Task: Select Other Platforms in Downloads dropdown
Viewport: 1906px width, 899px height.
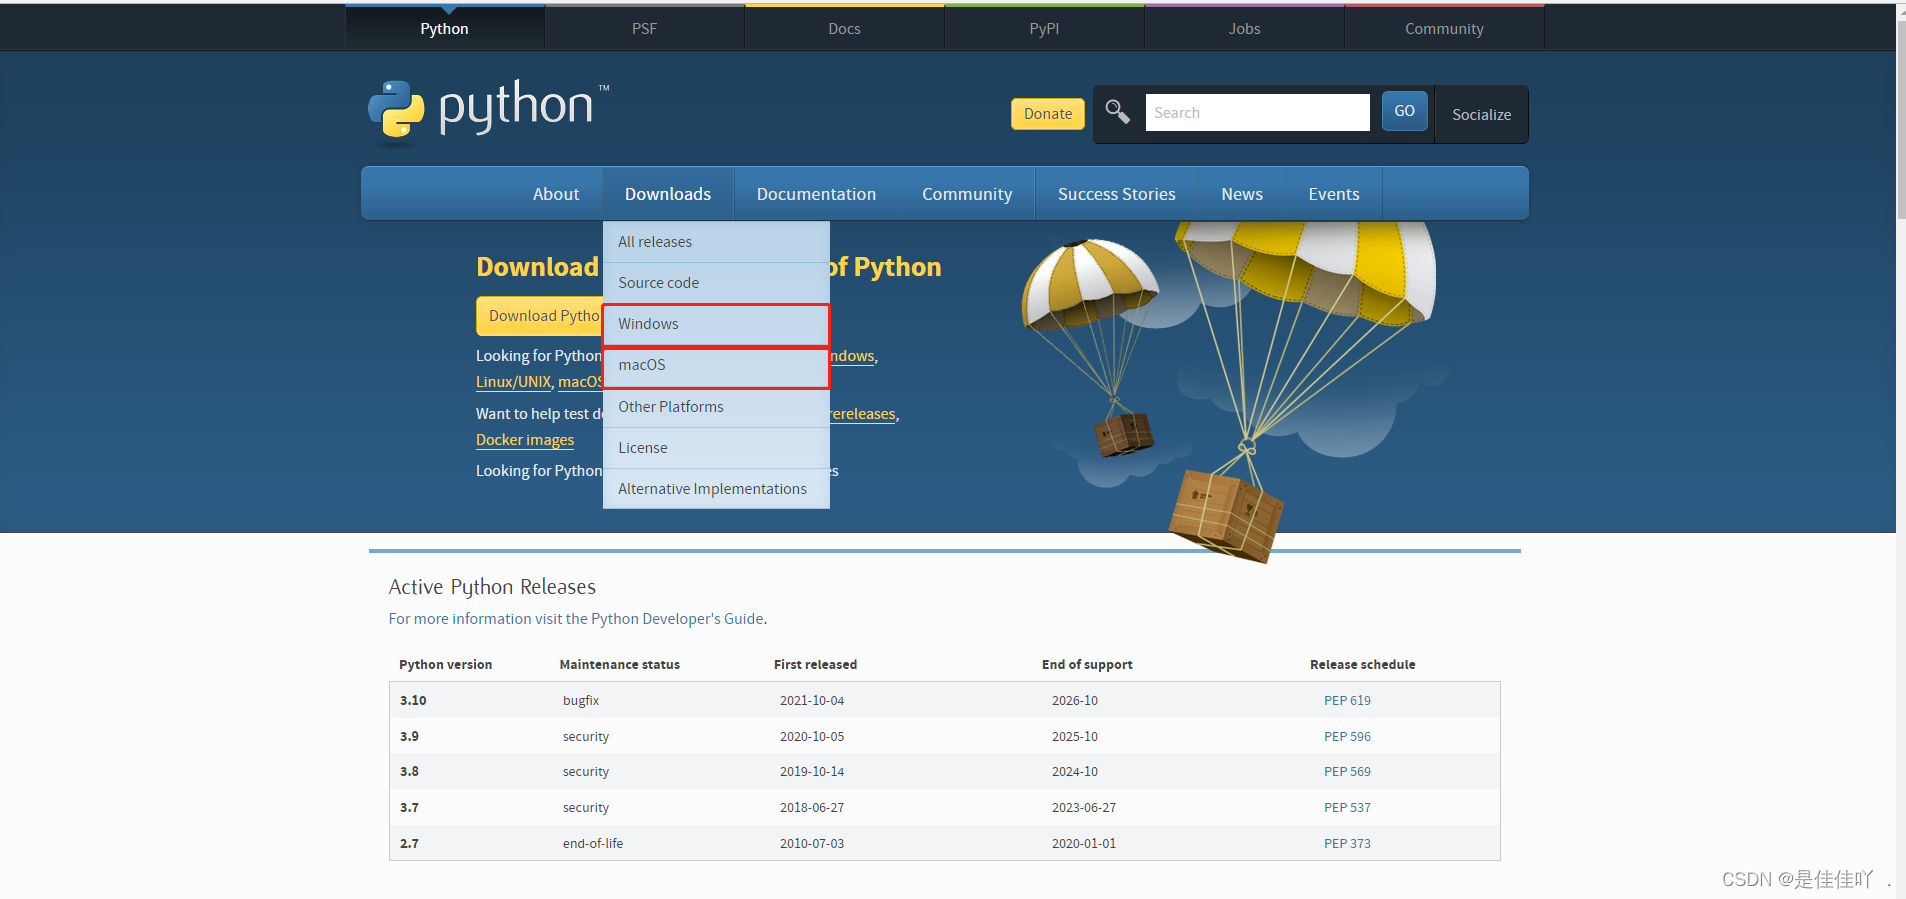Action: coord(716,407)
